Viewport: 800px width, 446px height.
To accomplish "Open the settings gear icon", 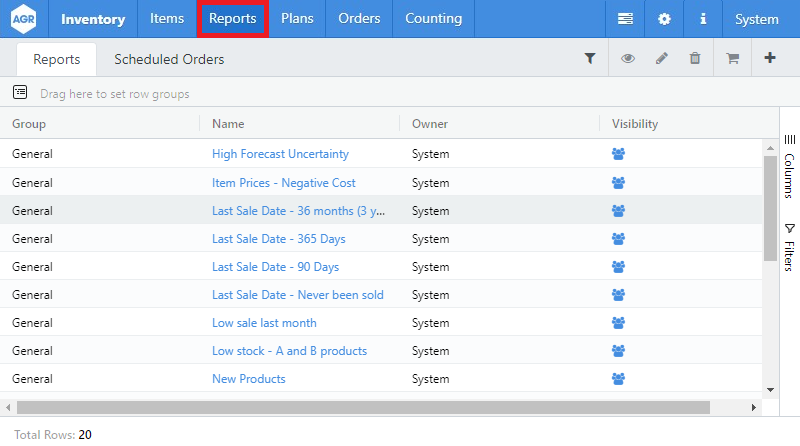I will click(x=665, y=19).
